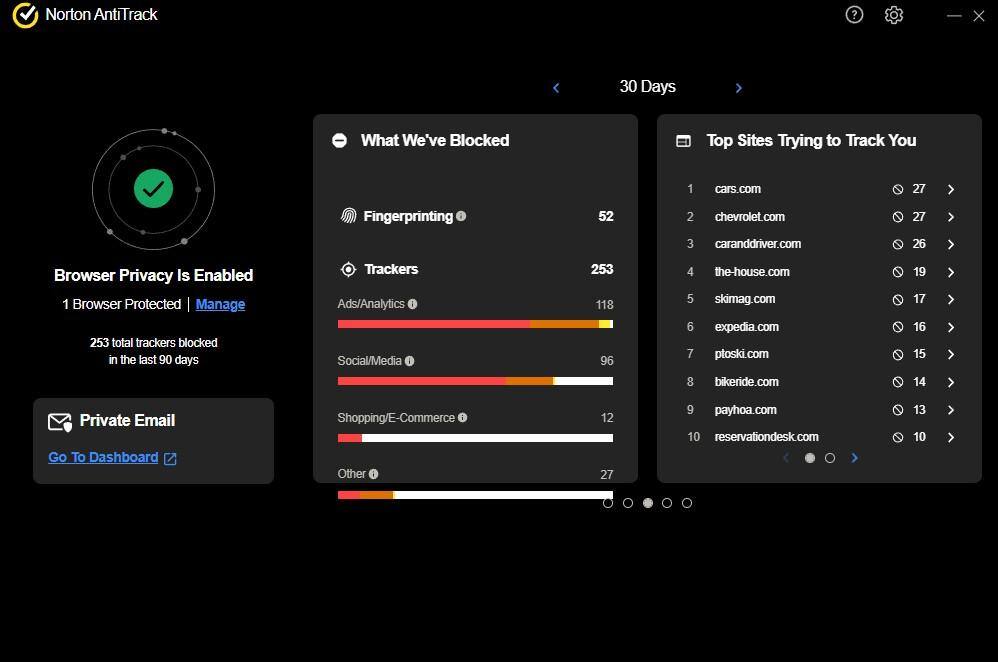Expand cars.com tracker details arrow

[x=951, y=189]
